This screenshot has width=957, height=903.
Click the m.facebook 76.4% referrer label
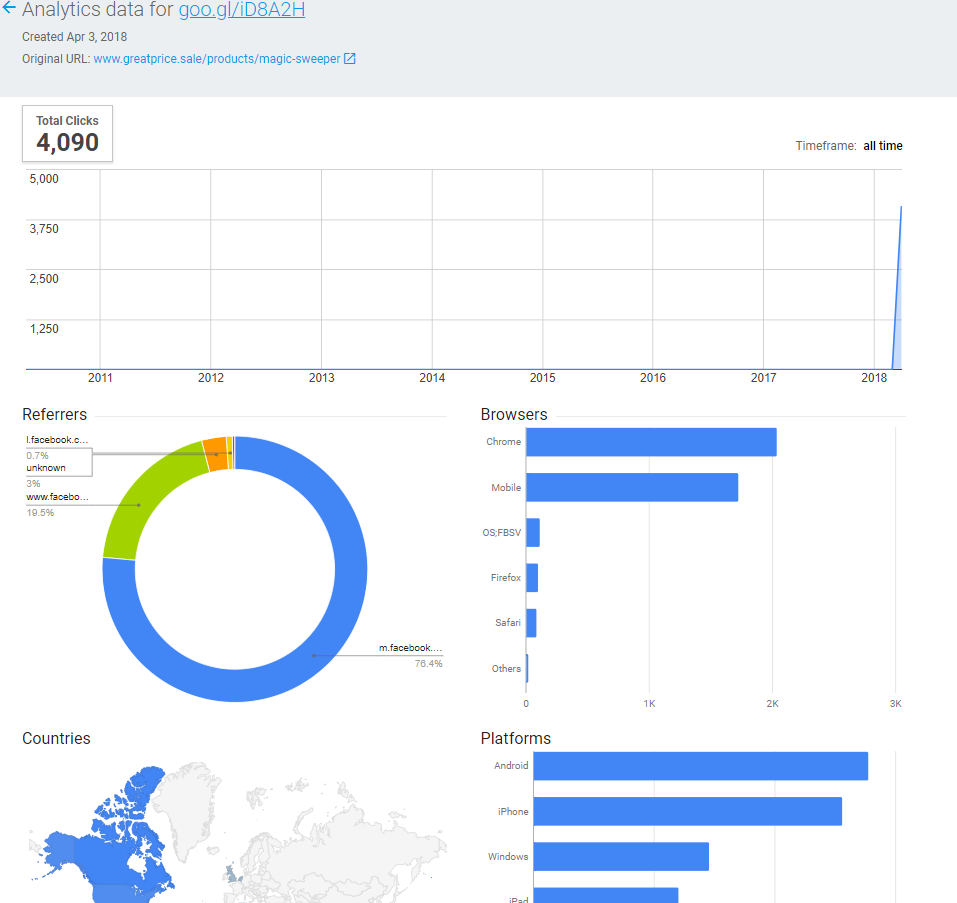tap(410, 649)
